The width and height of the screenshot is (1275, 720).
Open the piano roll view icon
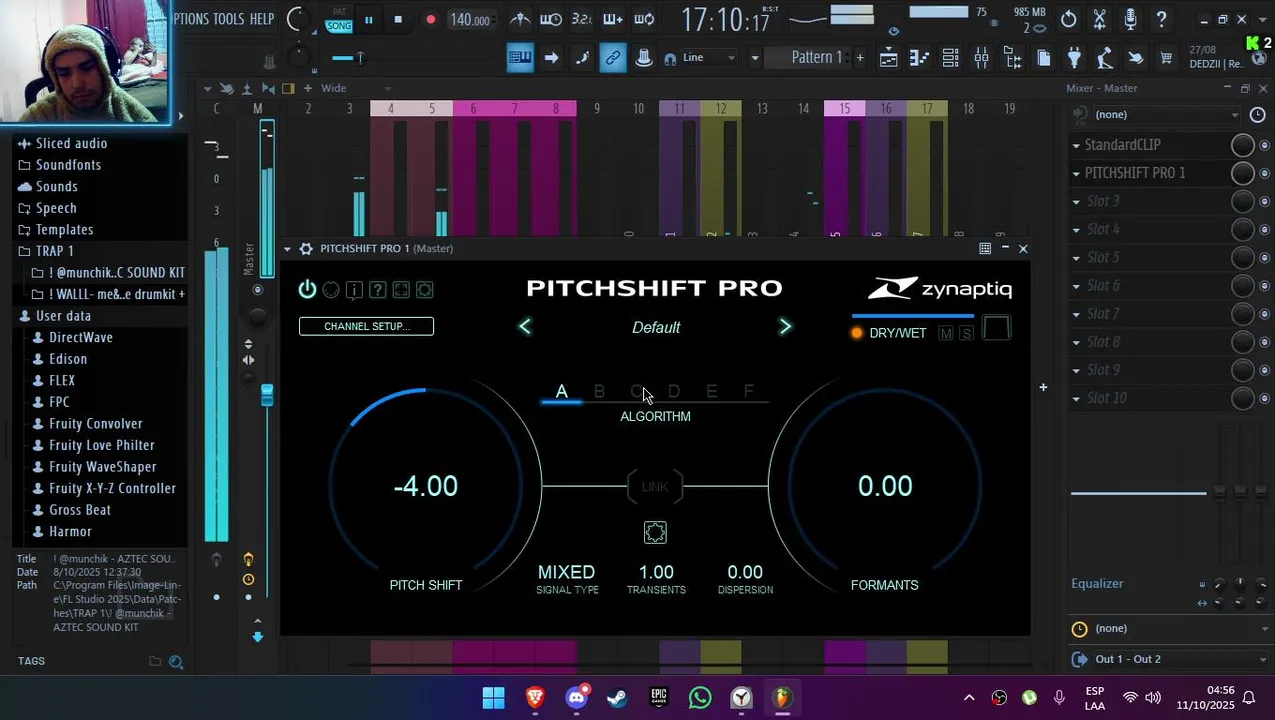coord(919,58)
